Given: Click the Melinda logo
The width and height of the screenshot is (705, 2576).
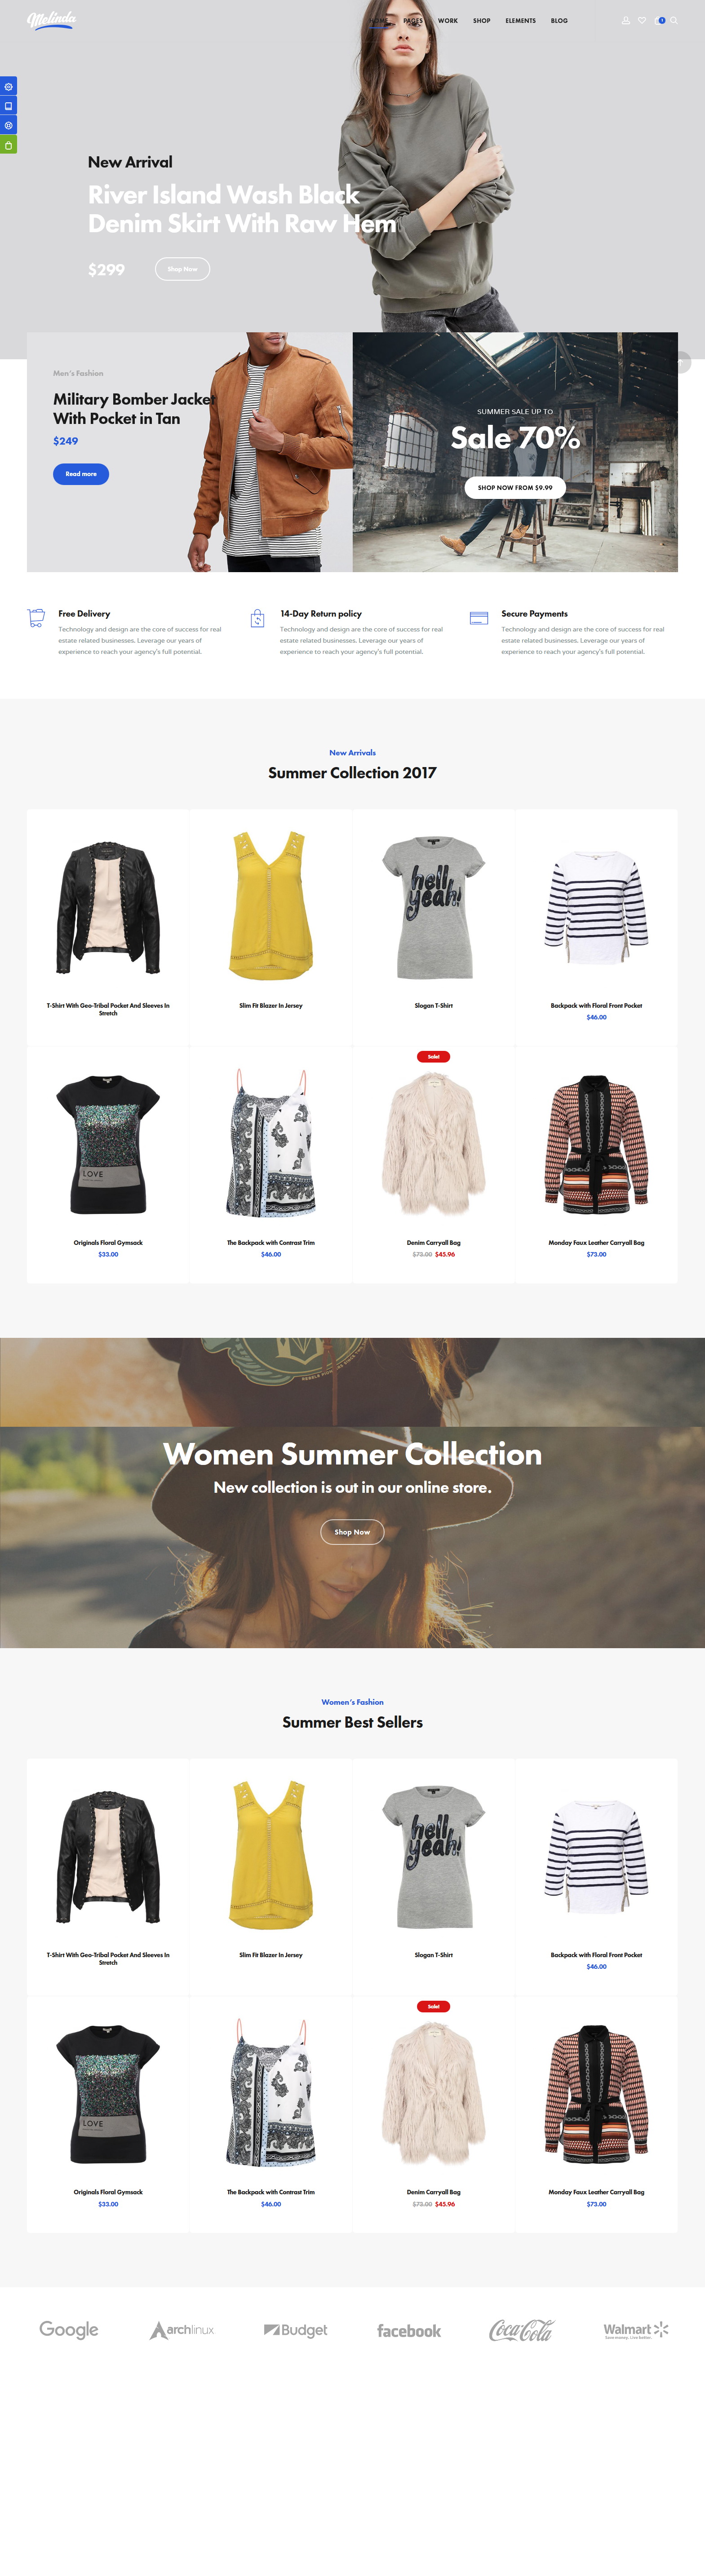Looking at the screenshot, I should 51,20.
